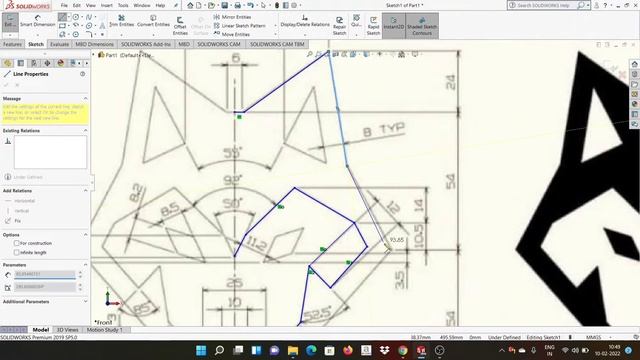Select the Corner Rectangle tool
The width and height of the screenshot is (640, 360).
click(62, 26)
